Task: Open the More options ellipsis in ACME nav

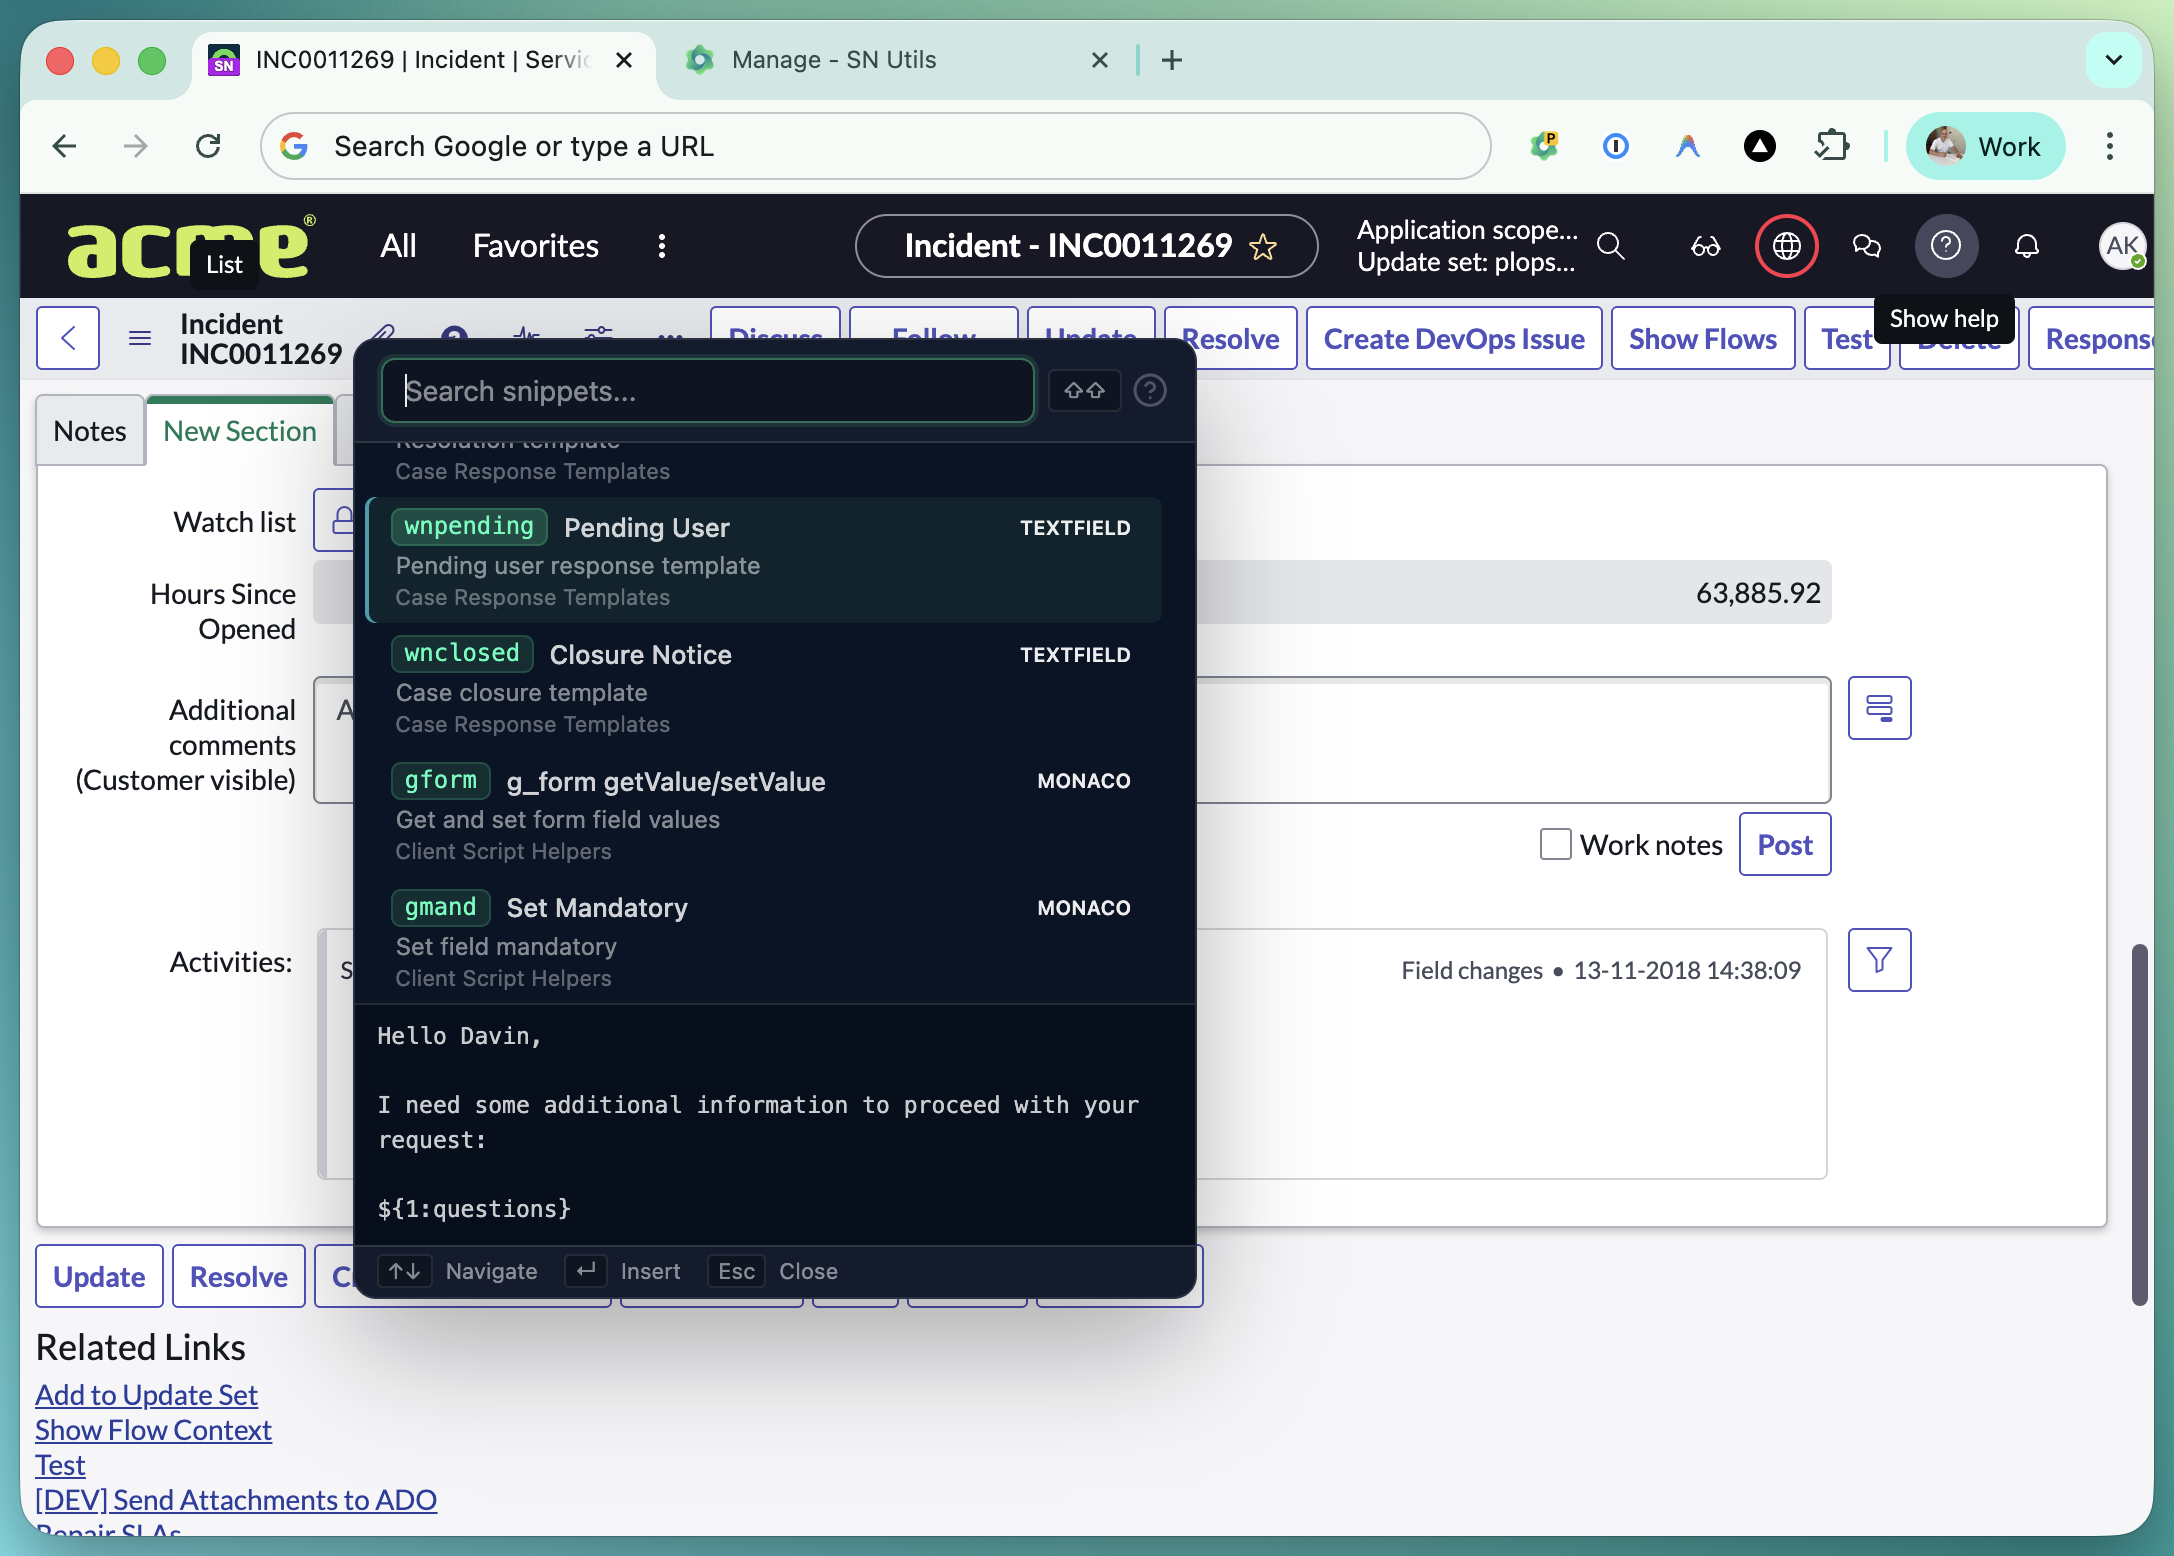Action: [x=660, y=246]
